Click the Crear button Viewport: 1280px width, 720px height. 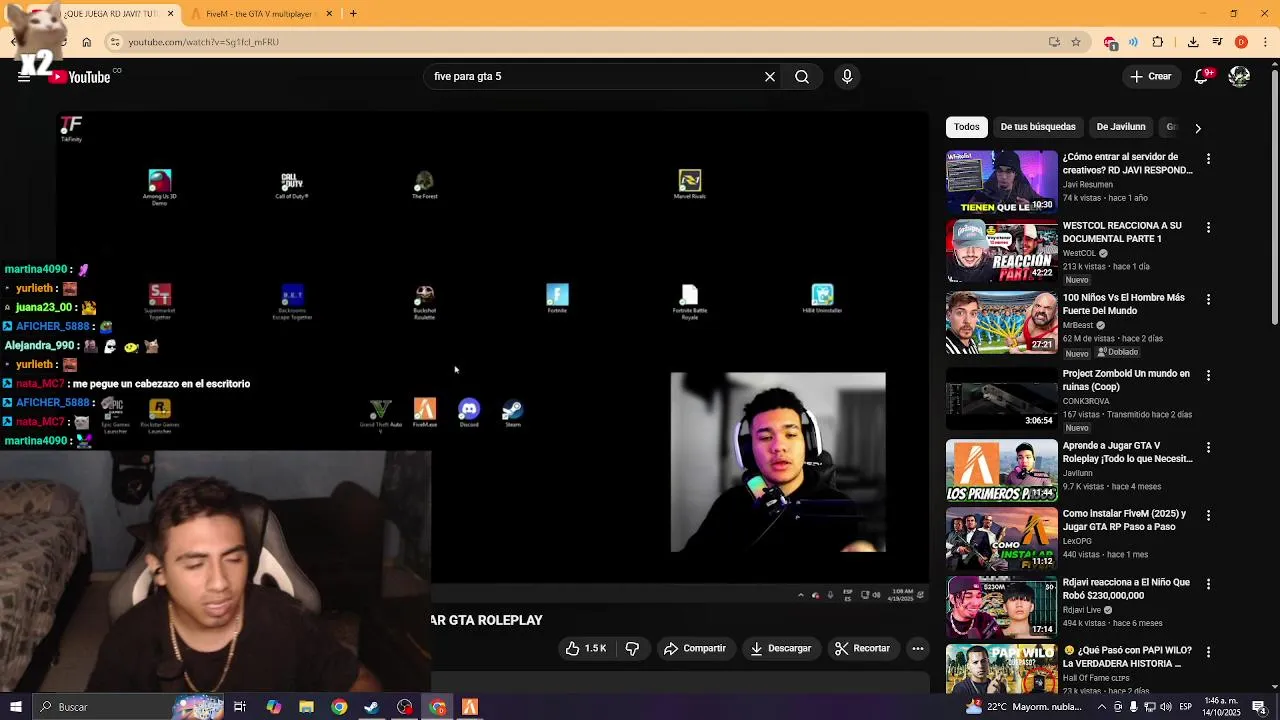(x=1150, y=77)
